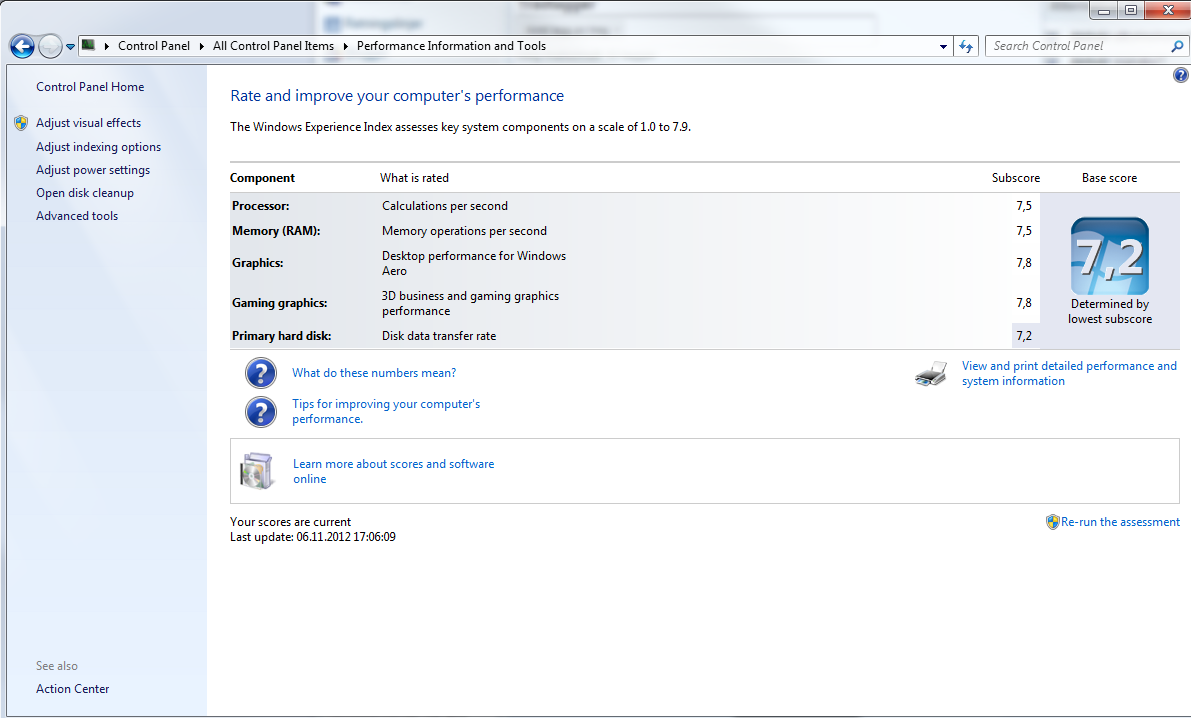The width and height of the screenshot is (1191, 719).
Task: Open What do these numbers mean link
Action: 374,373
